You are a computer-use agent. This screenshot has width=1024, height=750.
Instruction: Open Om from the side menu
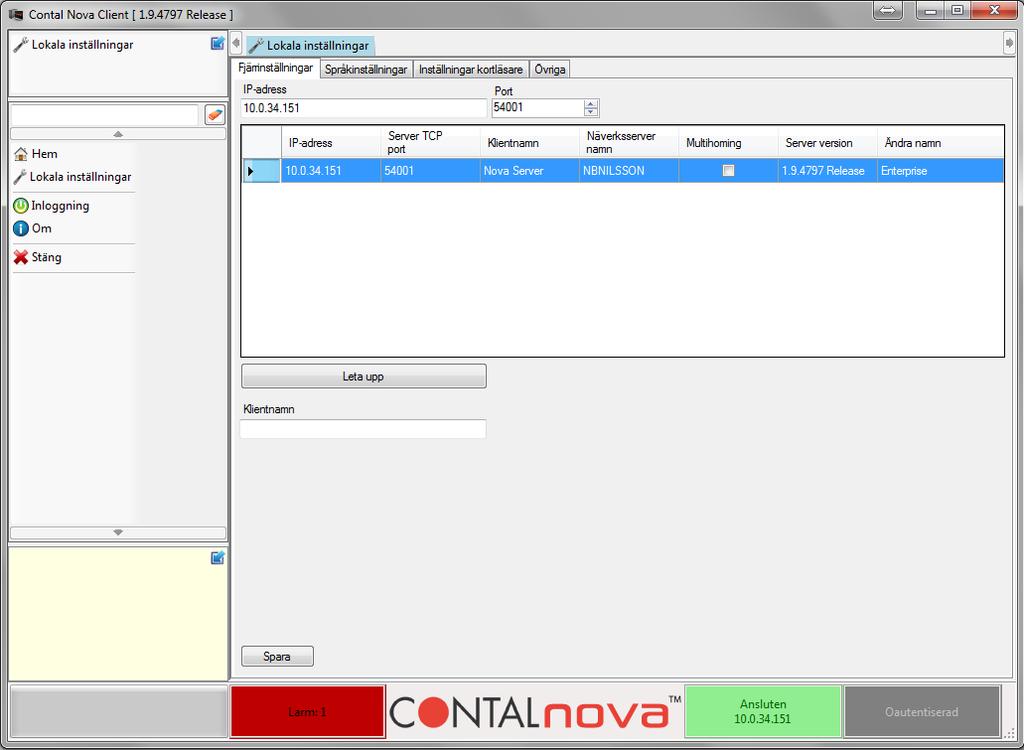[42, 229]
